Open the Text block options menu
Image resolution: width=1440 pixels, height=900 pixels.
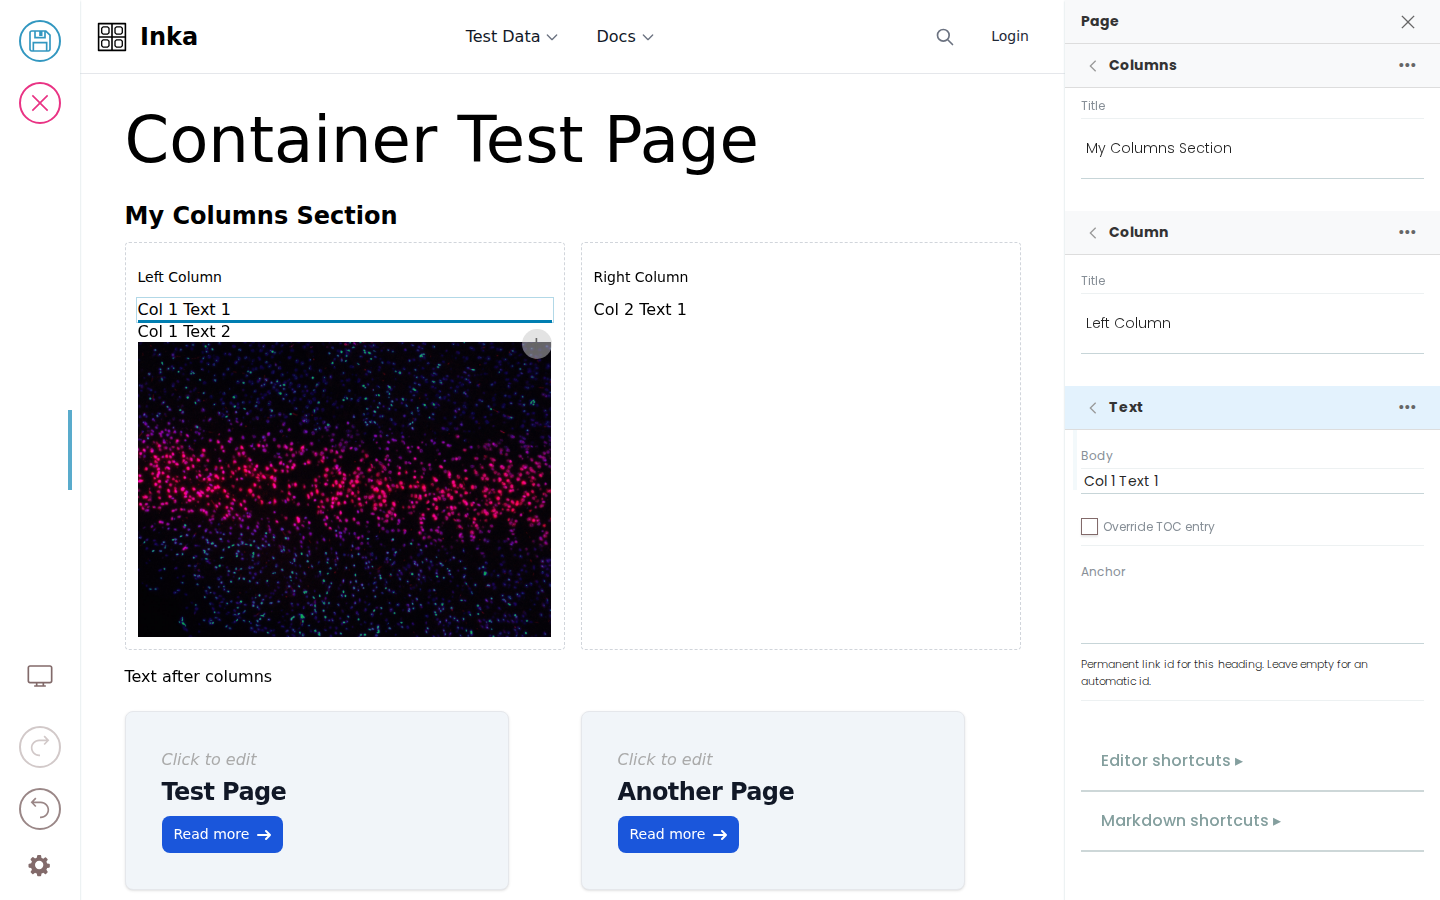coord(1407,407)
